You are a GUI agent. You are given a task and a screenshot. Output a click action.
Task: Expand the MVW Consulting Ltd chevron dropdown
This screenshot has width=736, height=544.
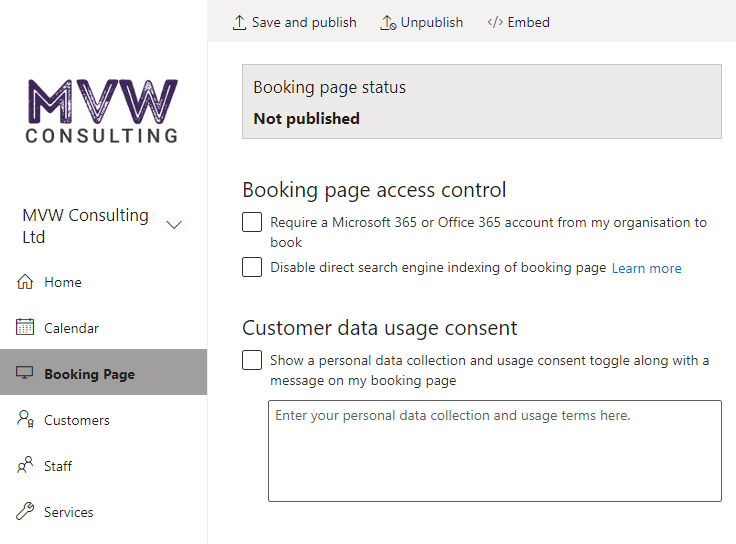pyautogui.click(x=174, y=225)
